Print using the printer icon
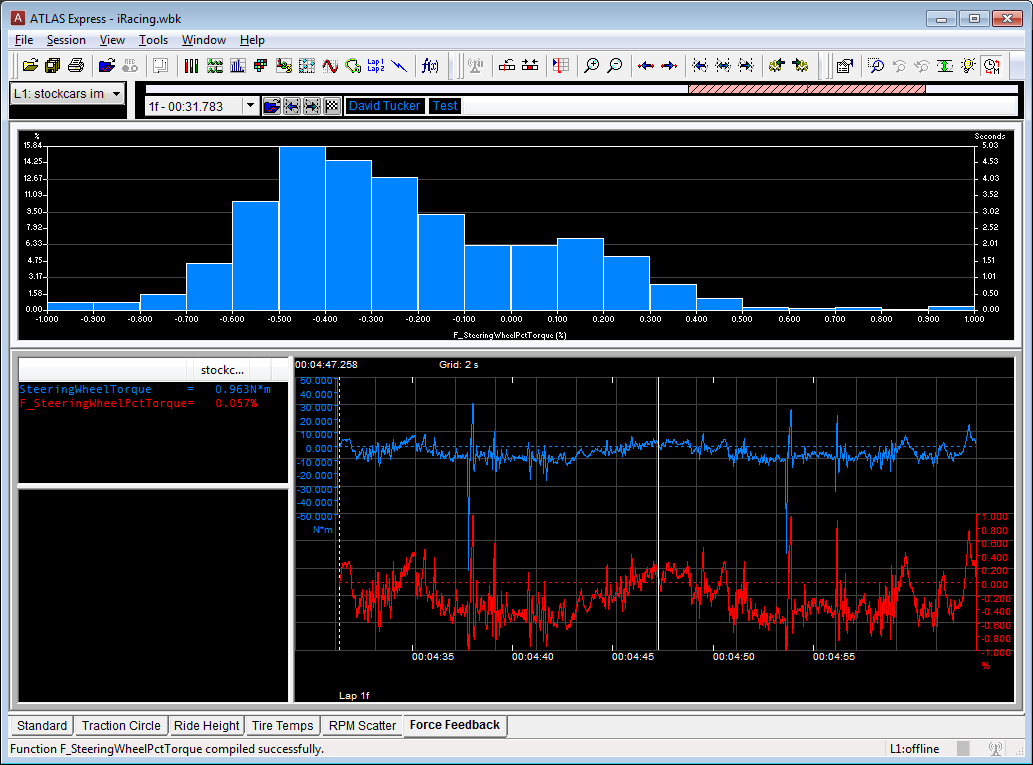1033x765 pixels. click(76, 65)
